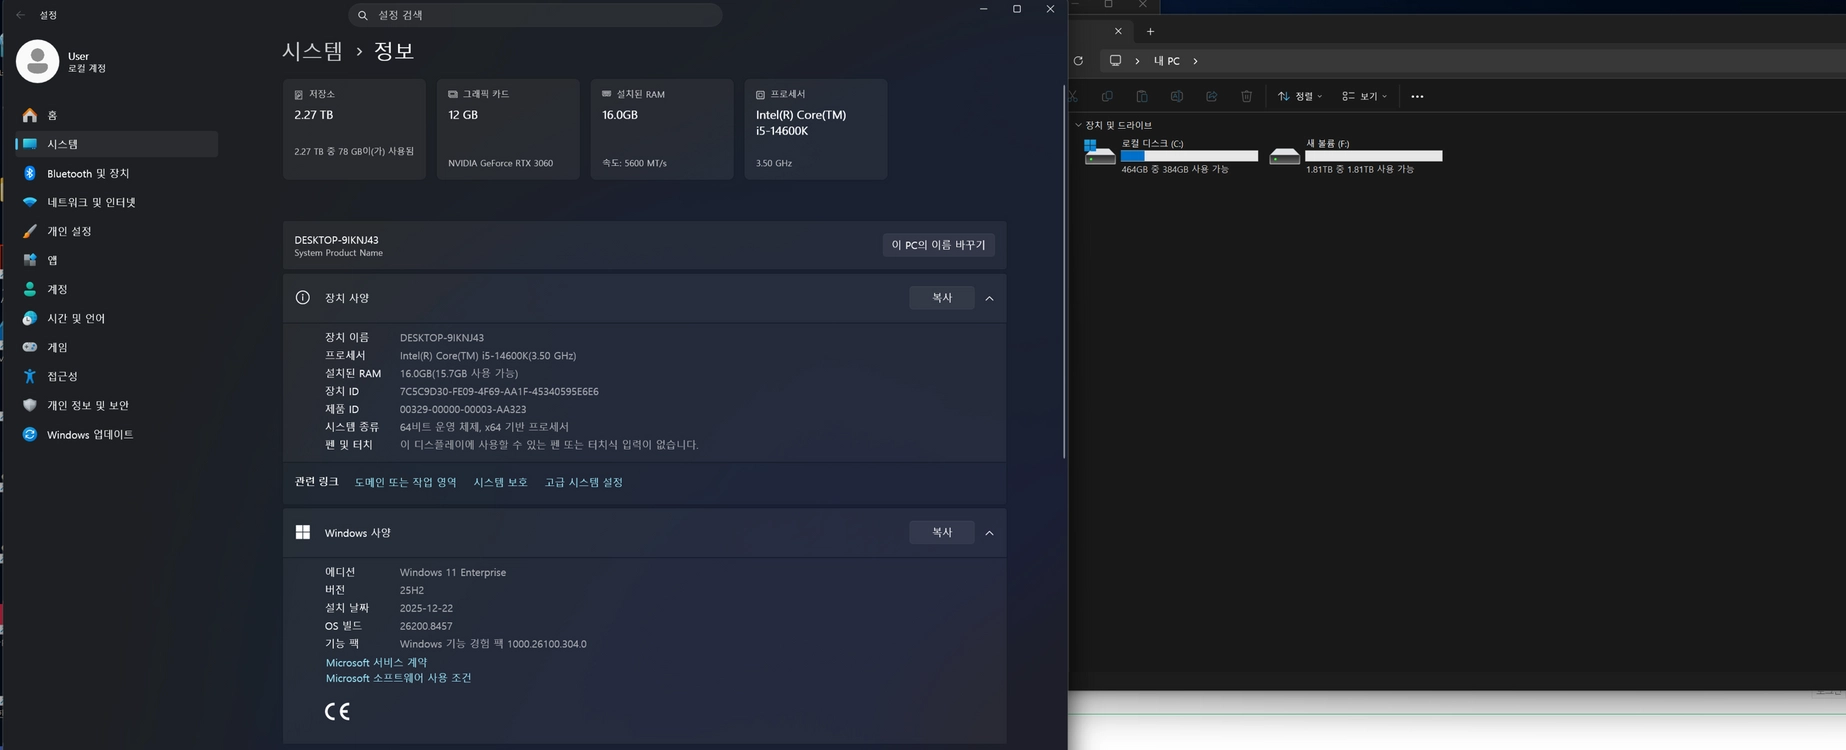Click the rename icon in Explorer toolbar

[x=1177, y=96]
